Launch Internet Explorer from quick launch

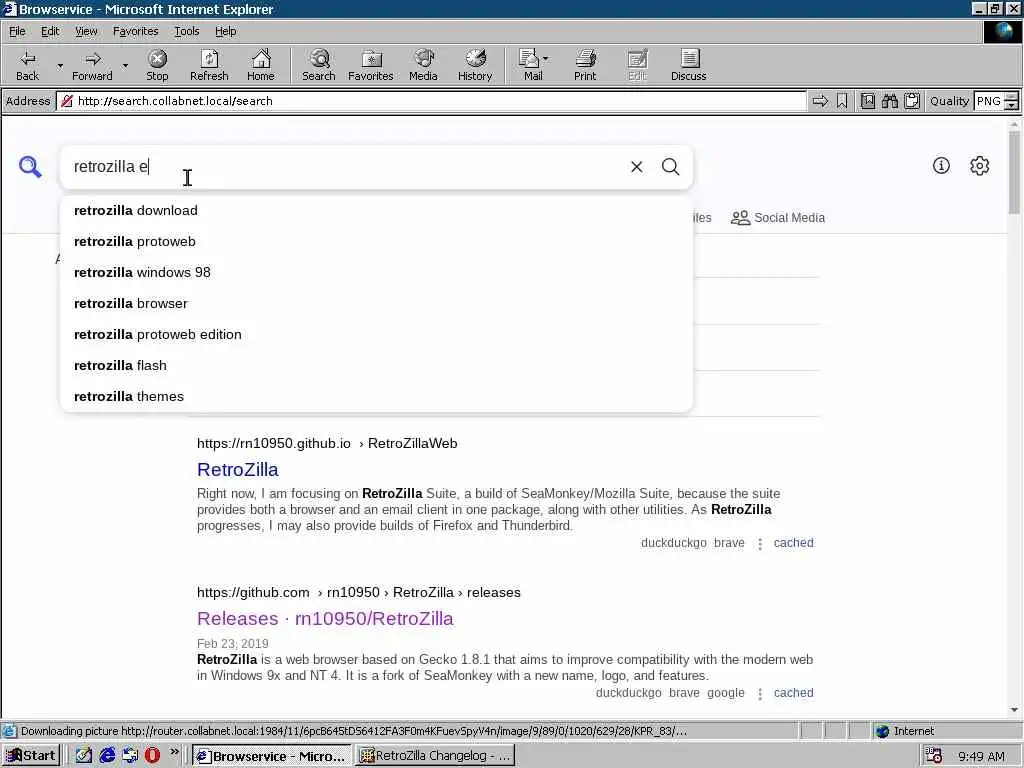tap(107, 756)
